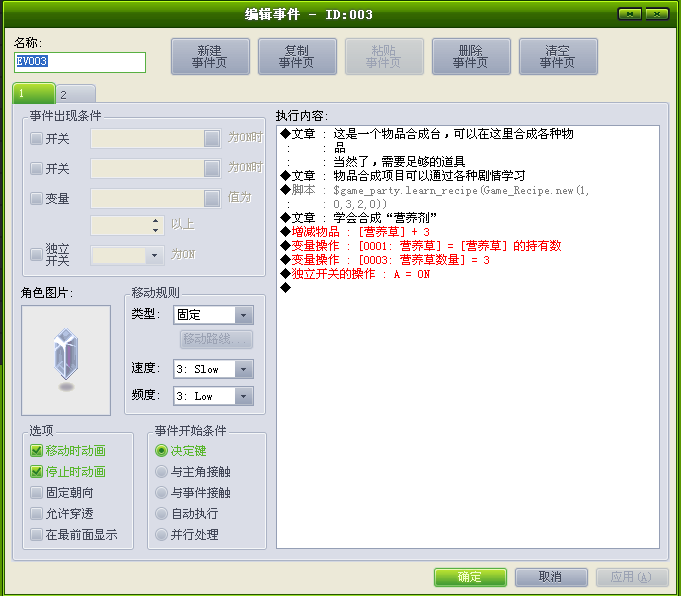Click the 取消 cancel button

pyautogui.click(x=551, y=577)
